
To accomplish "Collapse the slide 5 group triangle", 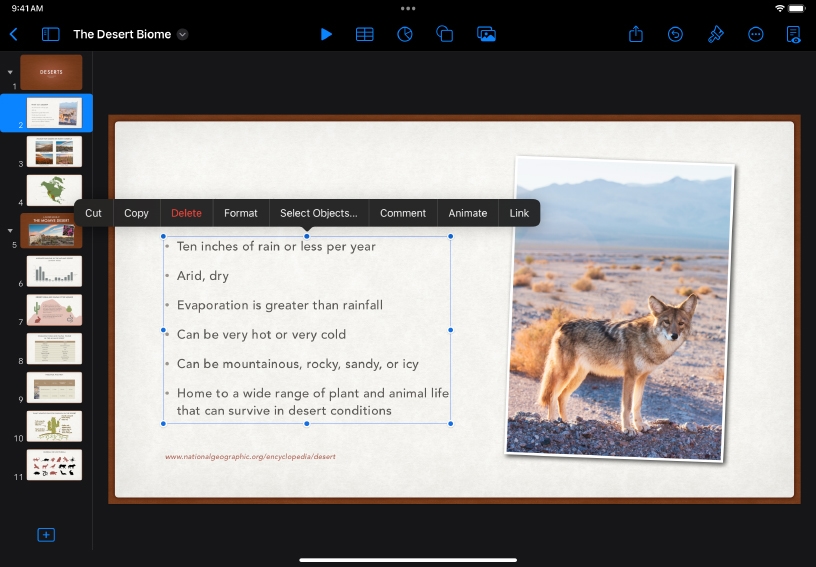I will tap(10, 230).
